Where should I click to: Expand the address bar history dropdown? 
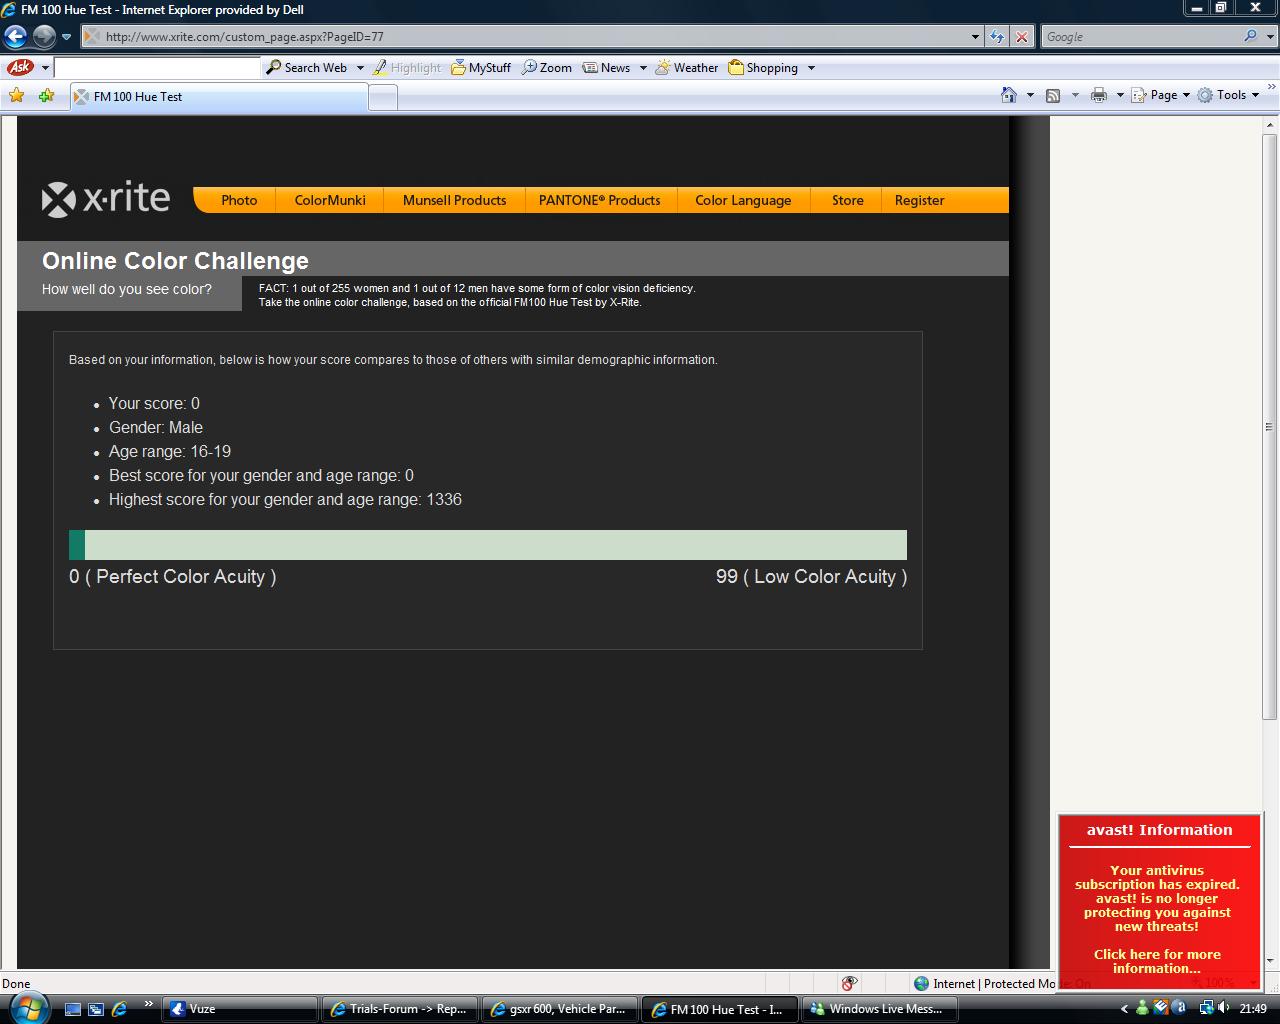[x=976, y=37]
